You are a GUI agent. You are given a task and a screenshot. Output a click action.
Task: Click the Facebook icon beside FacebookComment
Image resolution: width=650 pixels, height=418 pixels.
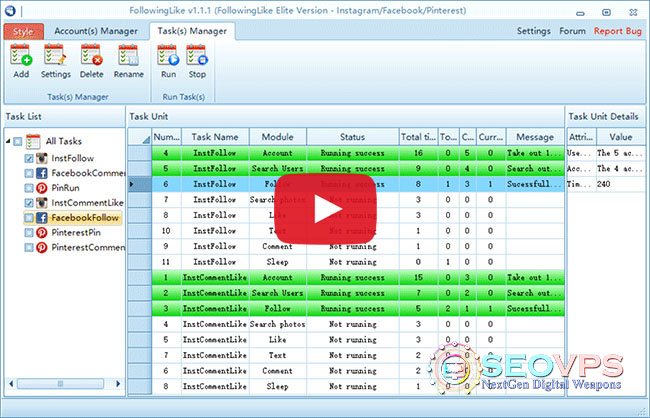pos(41,173)
